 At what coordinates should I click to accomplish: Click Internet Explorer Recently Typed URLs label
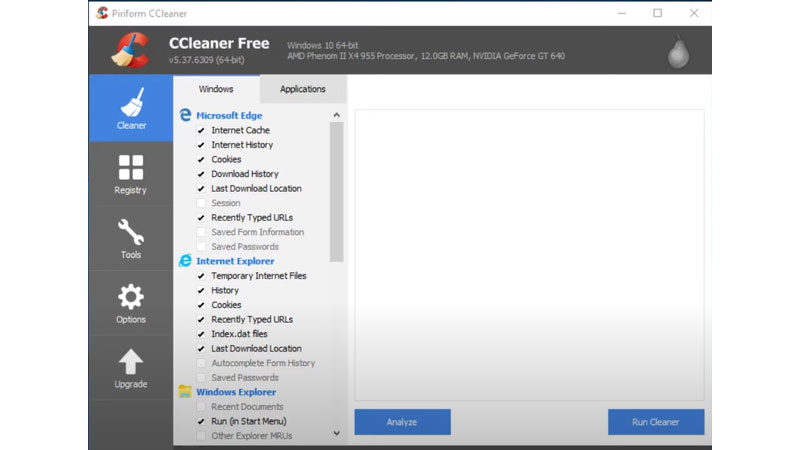coord(252,319)
